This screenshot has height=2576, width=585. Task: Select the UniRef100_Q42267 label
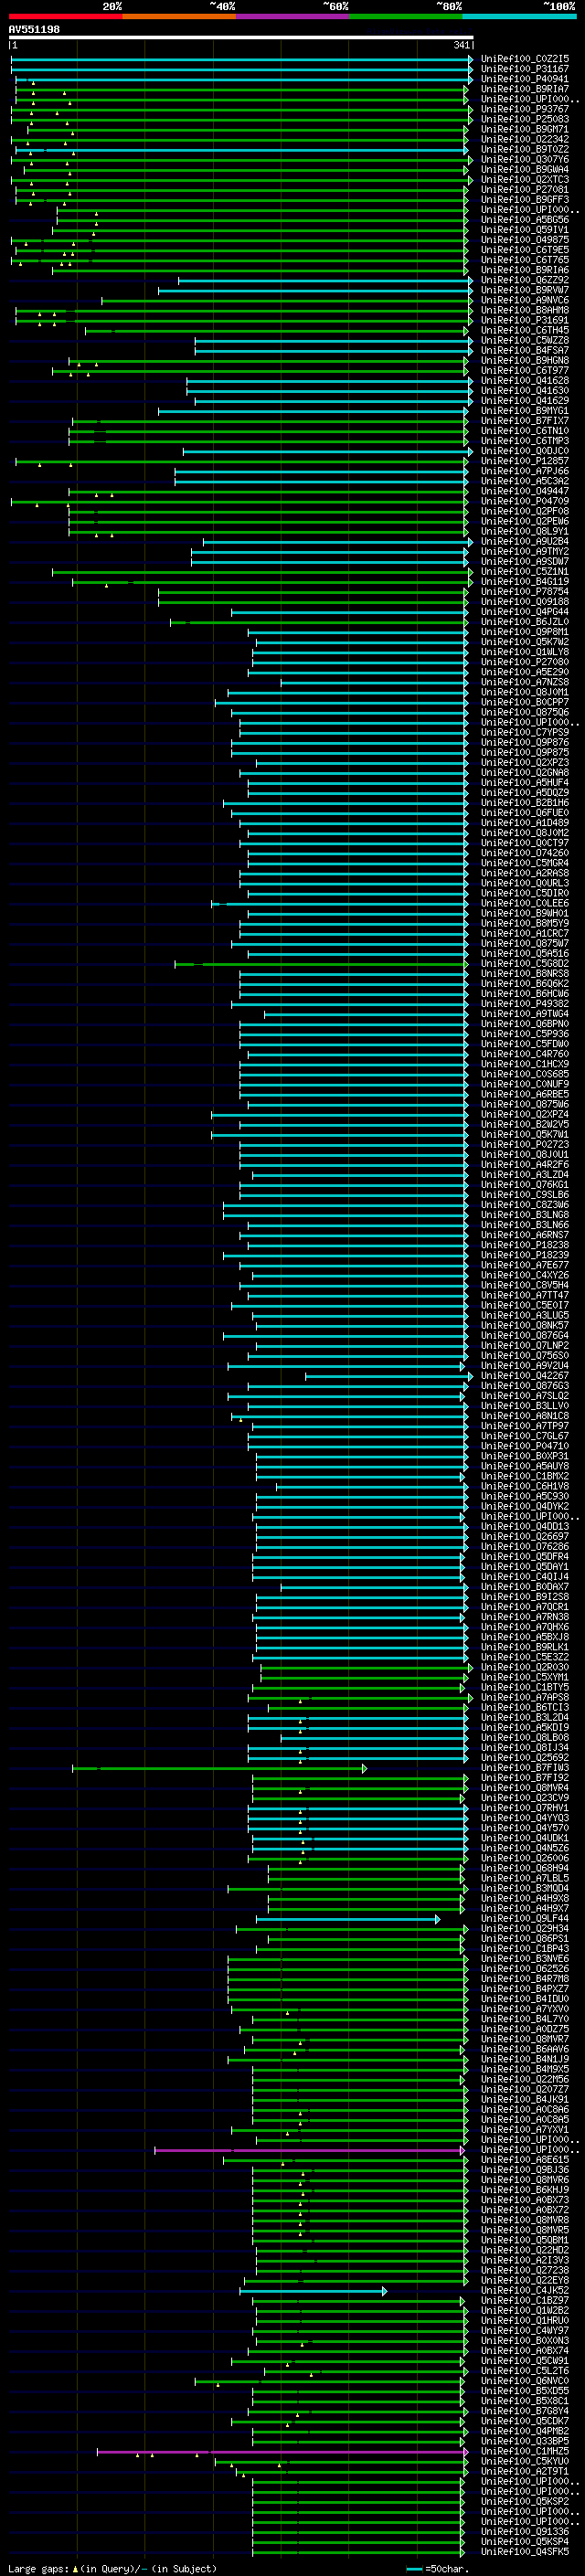(x=525, y=1375)
